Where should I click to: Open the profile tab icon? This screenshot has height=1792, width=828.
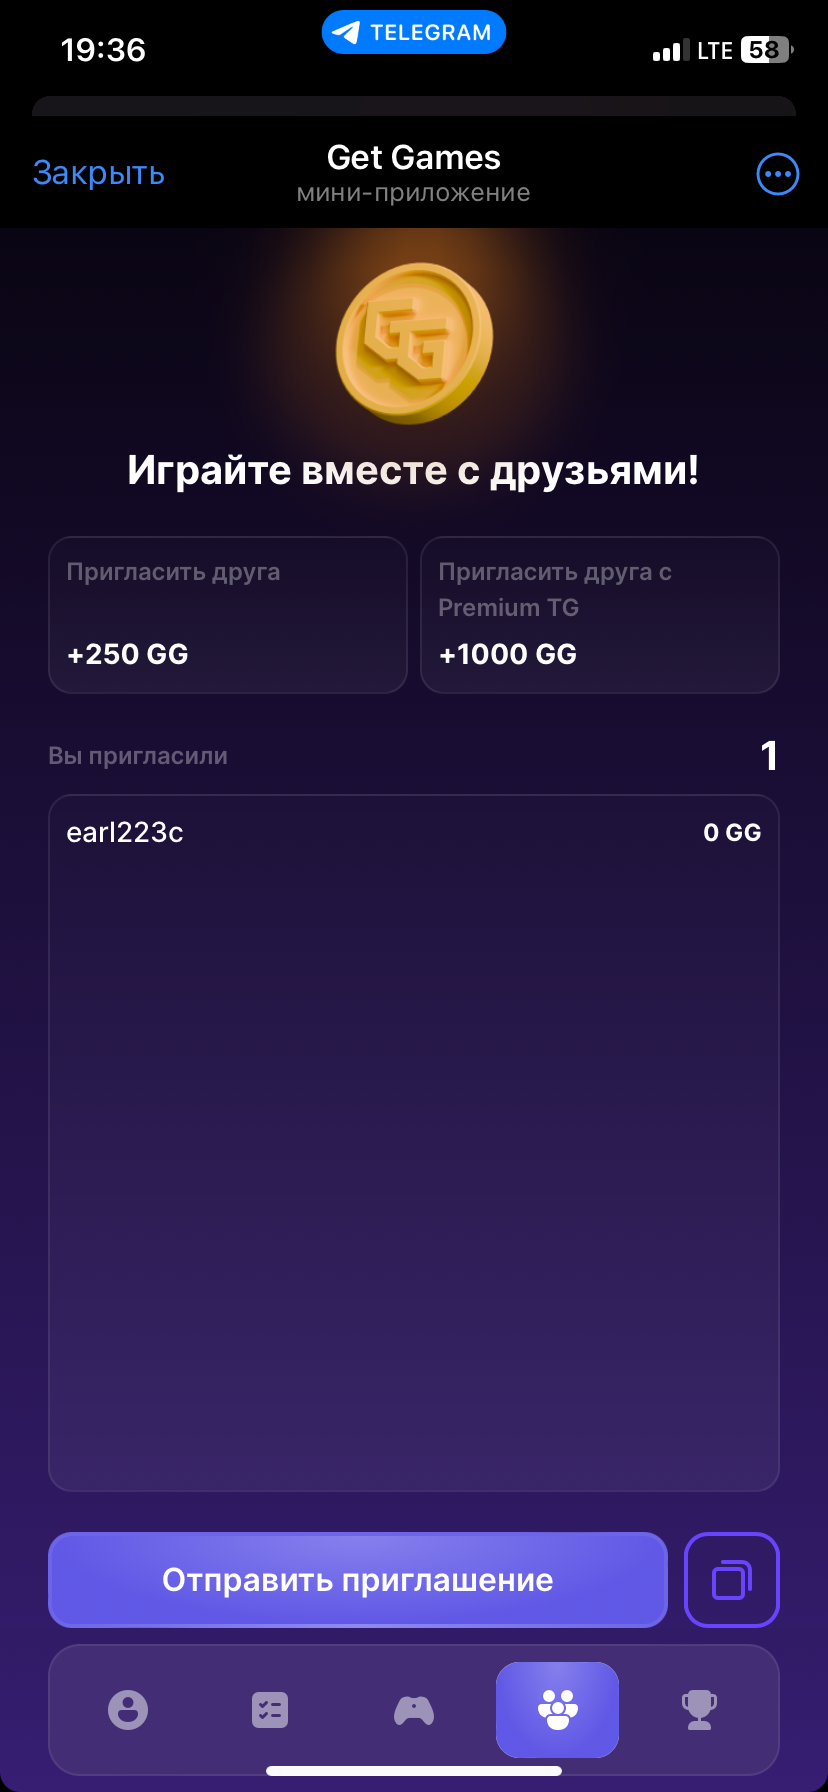click(128, 1710)
